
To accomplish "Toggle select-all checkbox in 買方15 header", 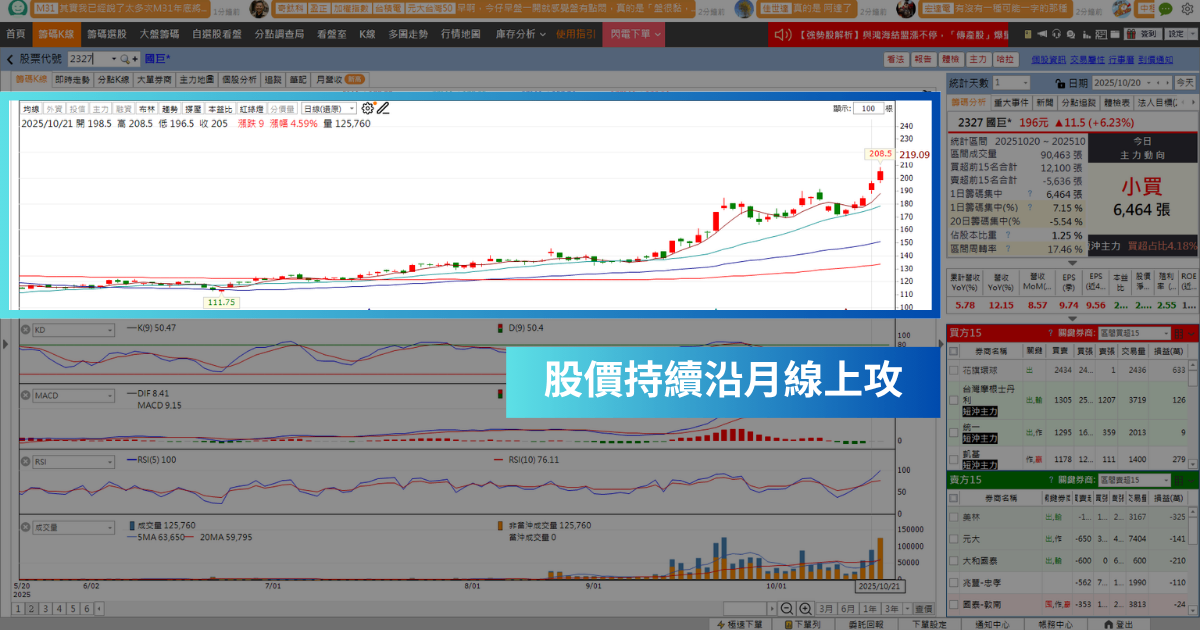I will coord(954,351).
